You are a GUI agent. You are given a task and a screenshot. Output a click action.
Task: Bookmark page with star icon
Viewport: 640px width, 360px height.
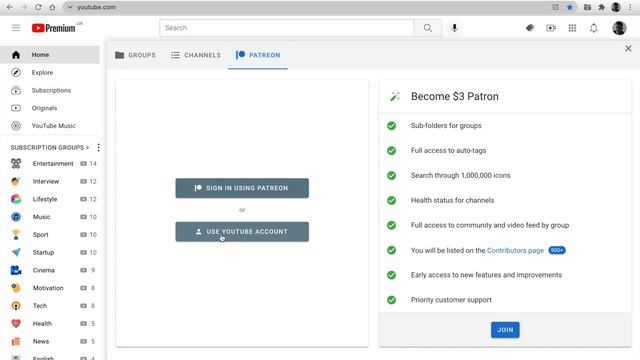point(570,7)
